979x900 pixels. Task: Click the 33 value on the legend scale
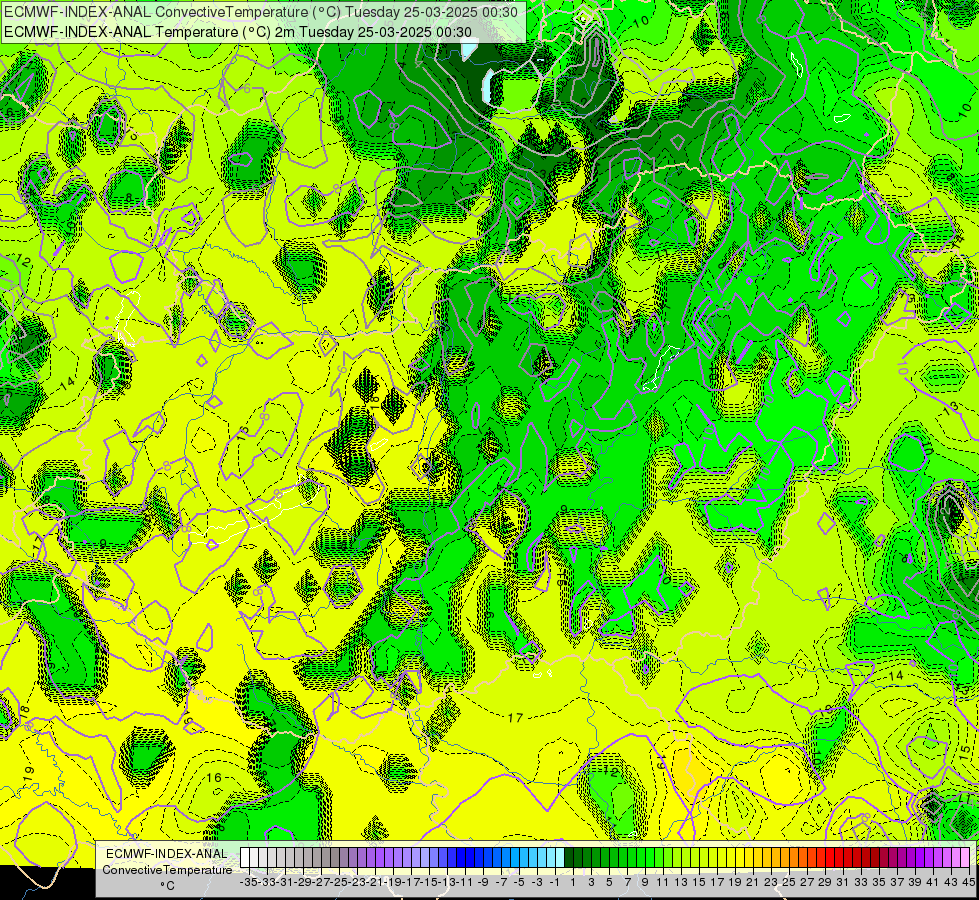pos(861,882)
